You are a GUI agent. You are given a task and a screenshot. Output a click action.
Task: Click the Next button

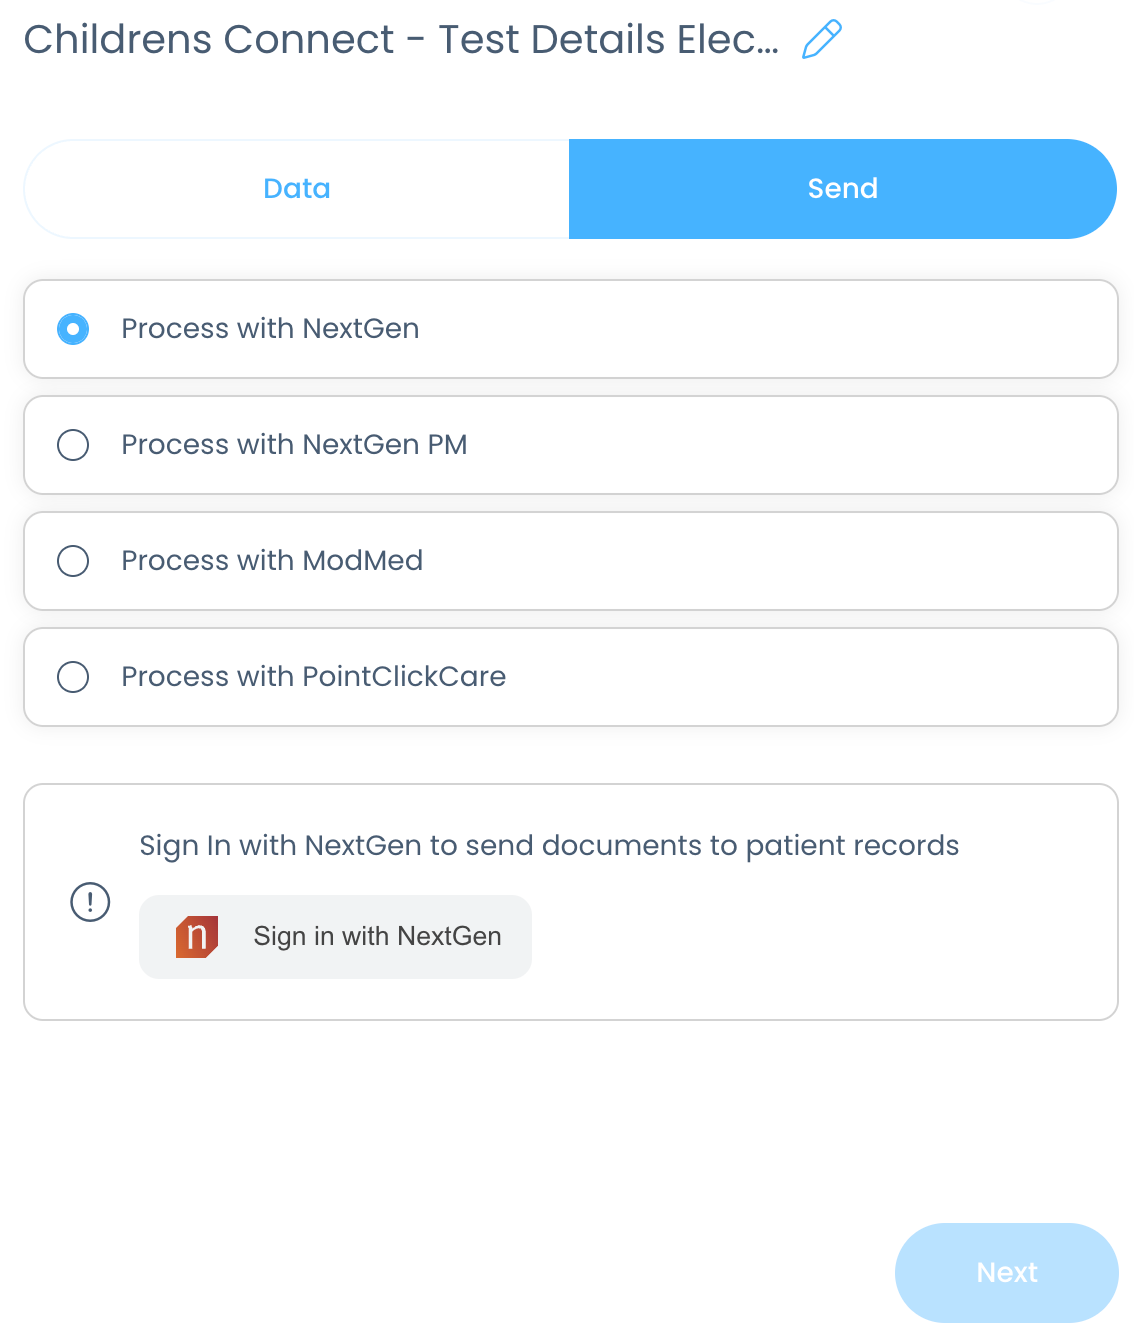tap(1006, 1272)
